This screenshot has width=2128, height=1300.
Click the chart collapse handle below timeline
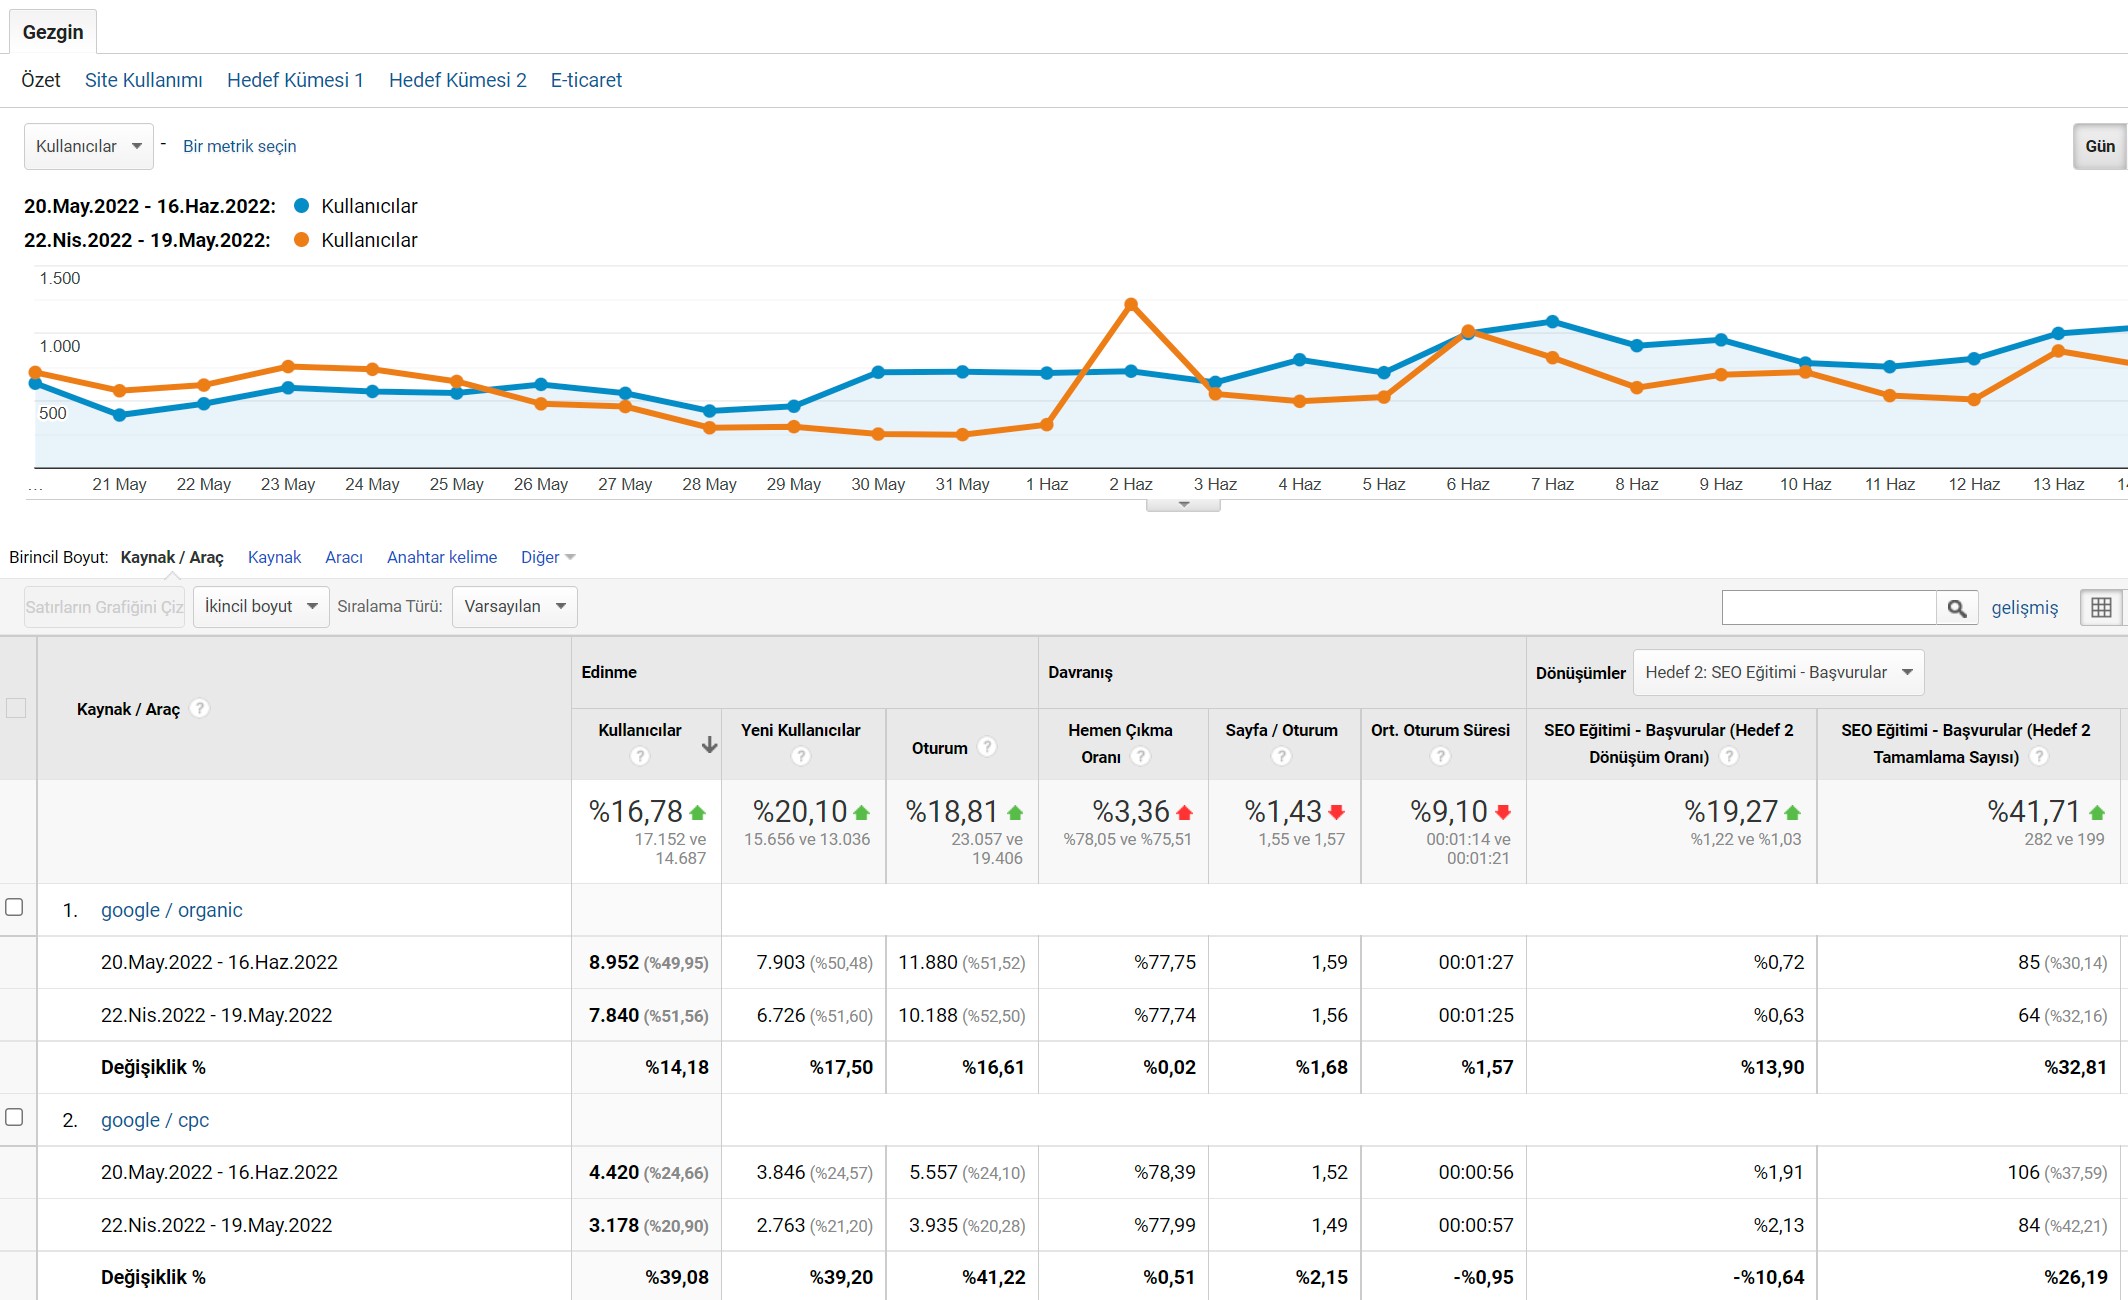[x=1183, y=505]
